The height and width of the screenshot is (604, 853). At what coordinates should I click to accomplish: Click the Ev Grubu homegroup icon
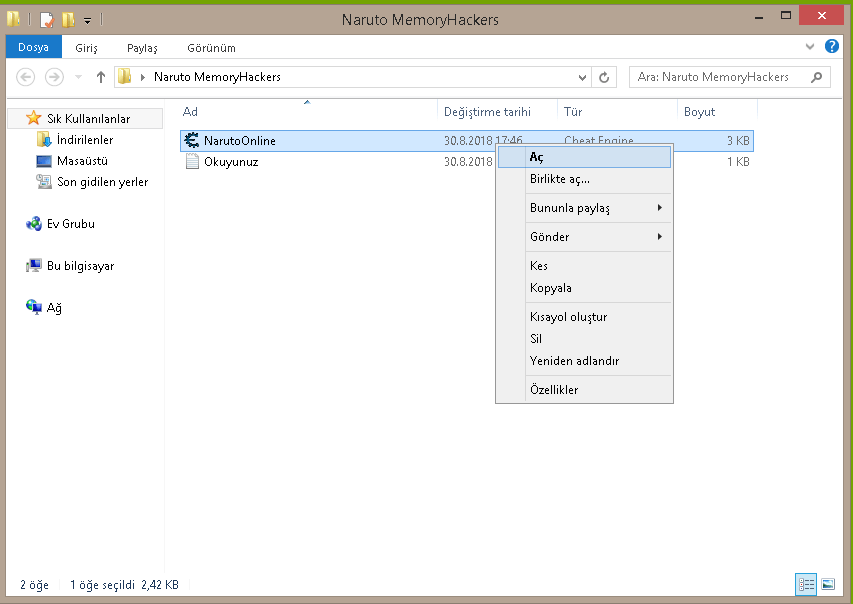click(x=34, y=224)
